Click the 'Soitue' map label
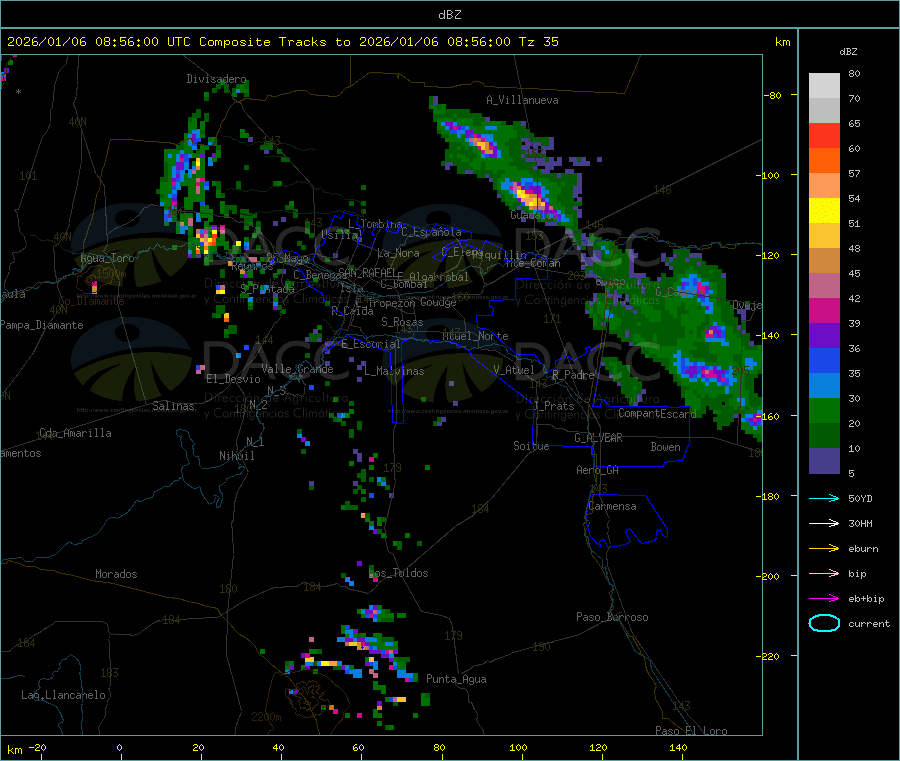 click(531, 446)
